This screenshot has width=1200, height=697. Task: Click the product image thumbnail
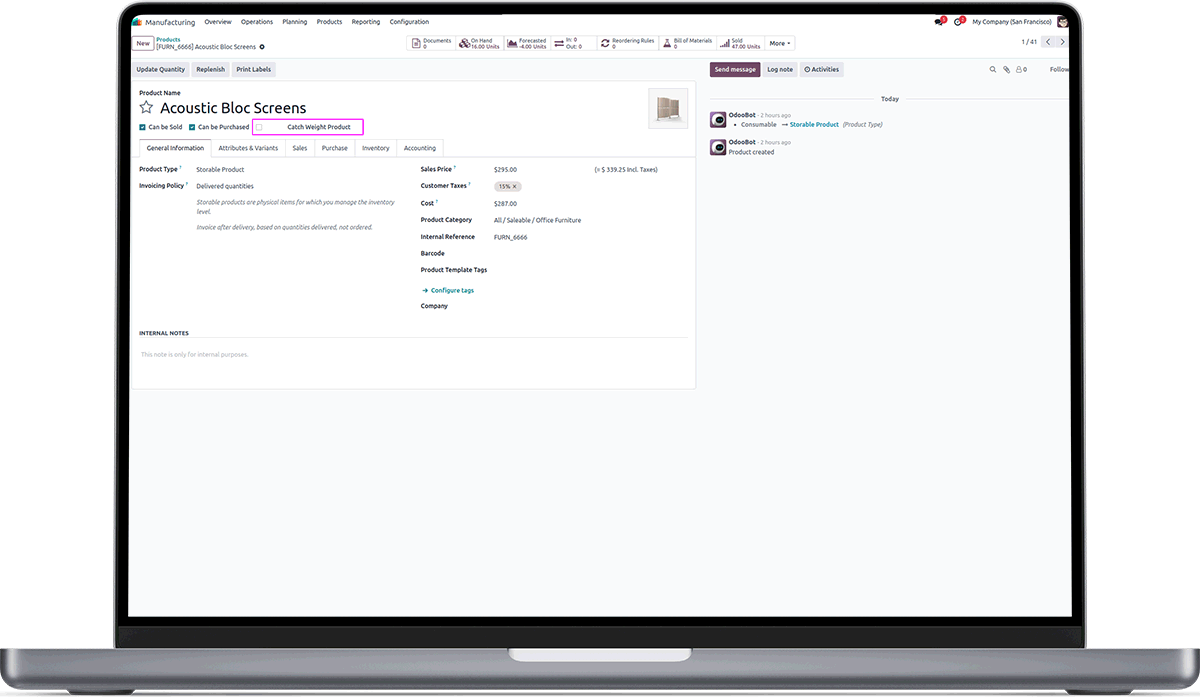[668, 108]
